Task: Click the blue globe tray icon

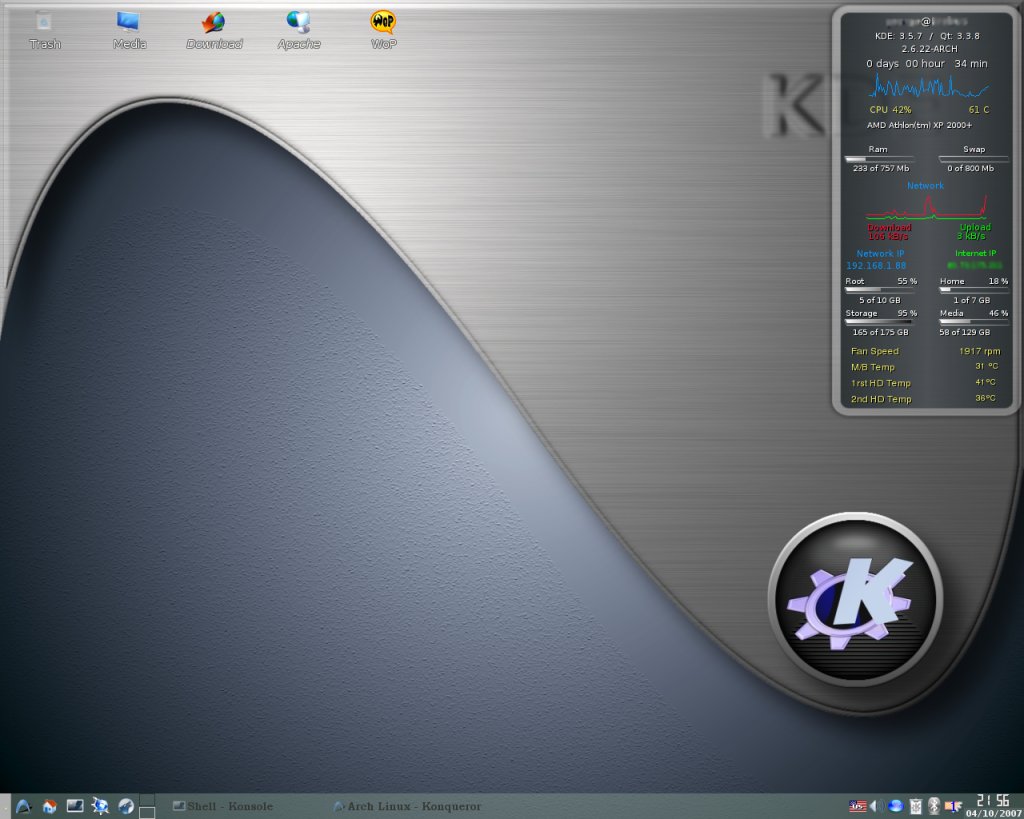Action: [x=895, y=807]
